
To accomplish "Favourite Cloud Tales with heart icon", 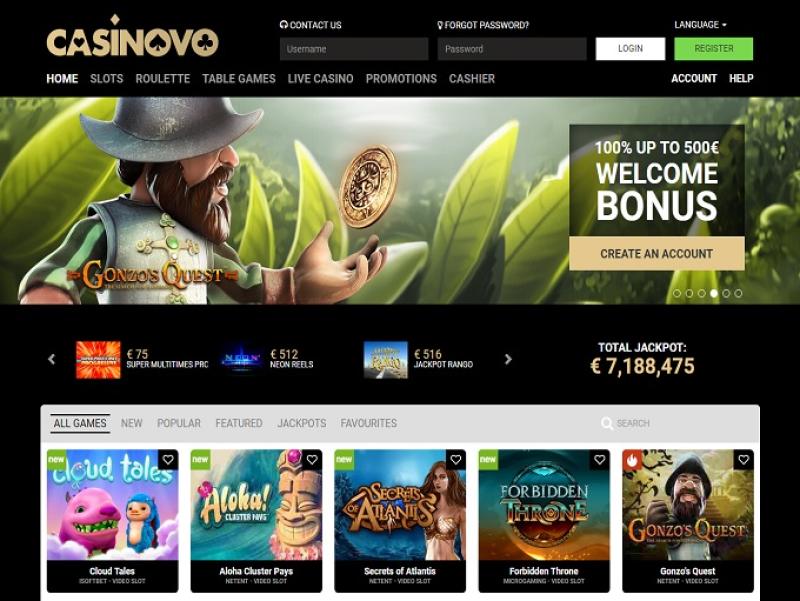I will [x=168, y=460].
